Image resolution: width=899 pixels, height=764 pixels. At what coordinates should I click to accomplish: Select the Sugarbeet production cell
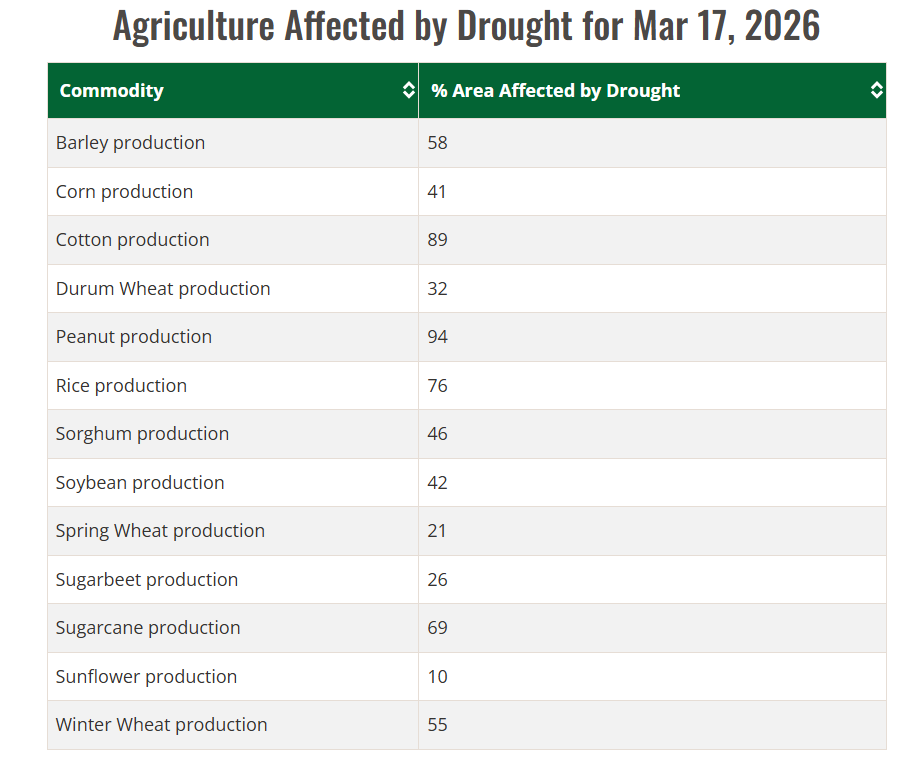[x=147, y=580]
